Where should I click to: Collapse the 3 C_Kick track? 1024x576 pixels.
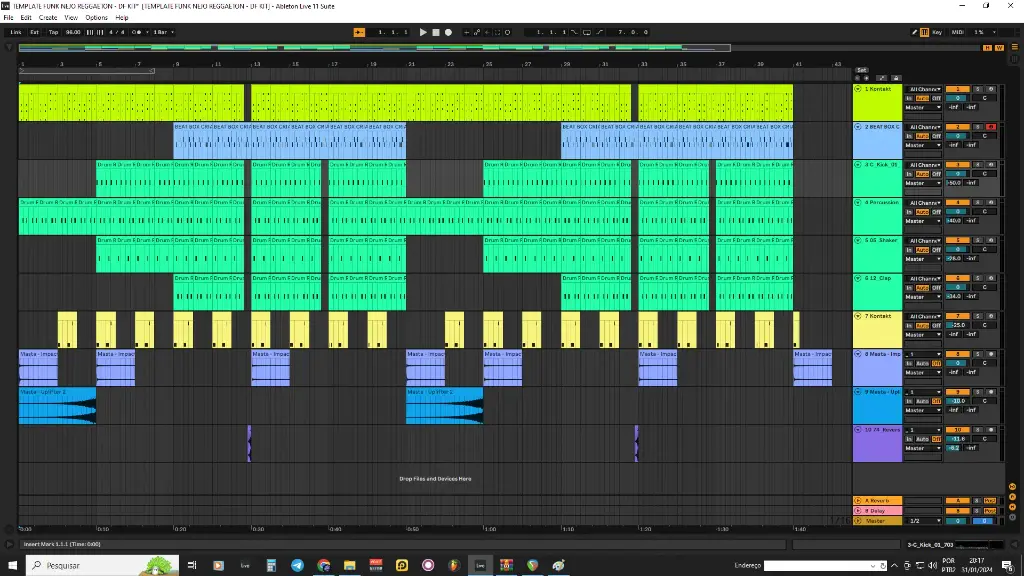click(858, 165)
